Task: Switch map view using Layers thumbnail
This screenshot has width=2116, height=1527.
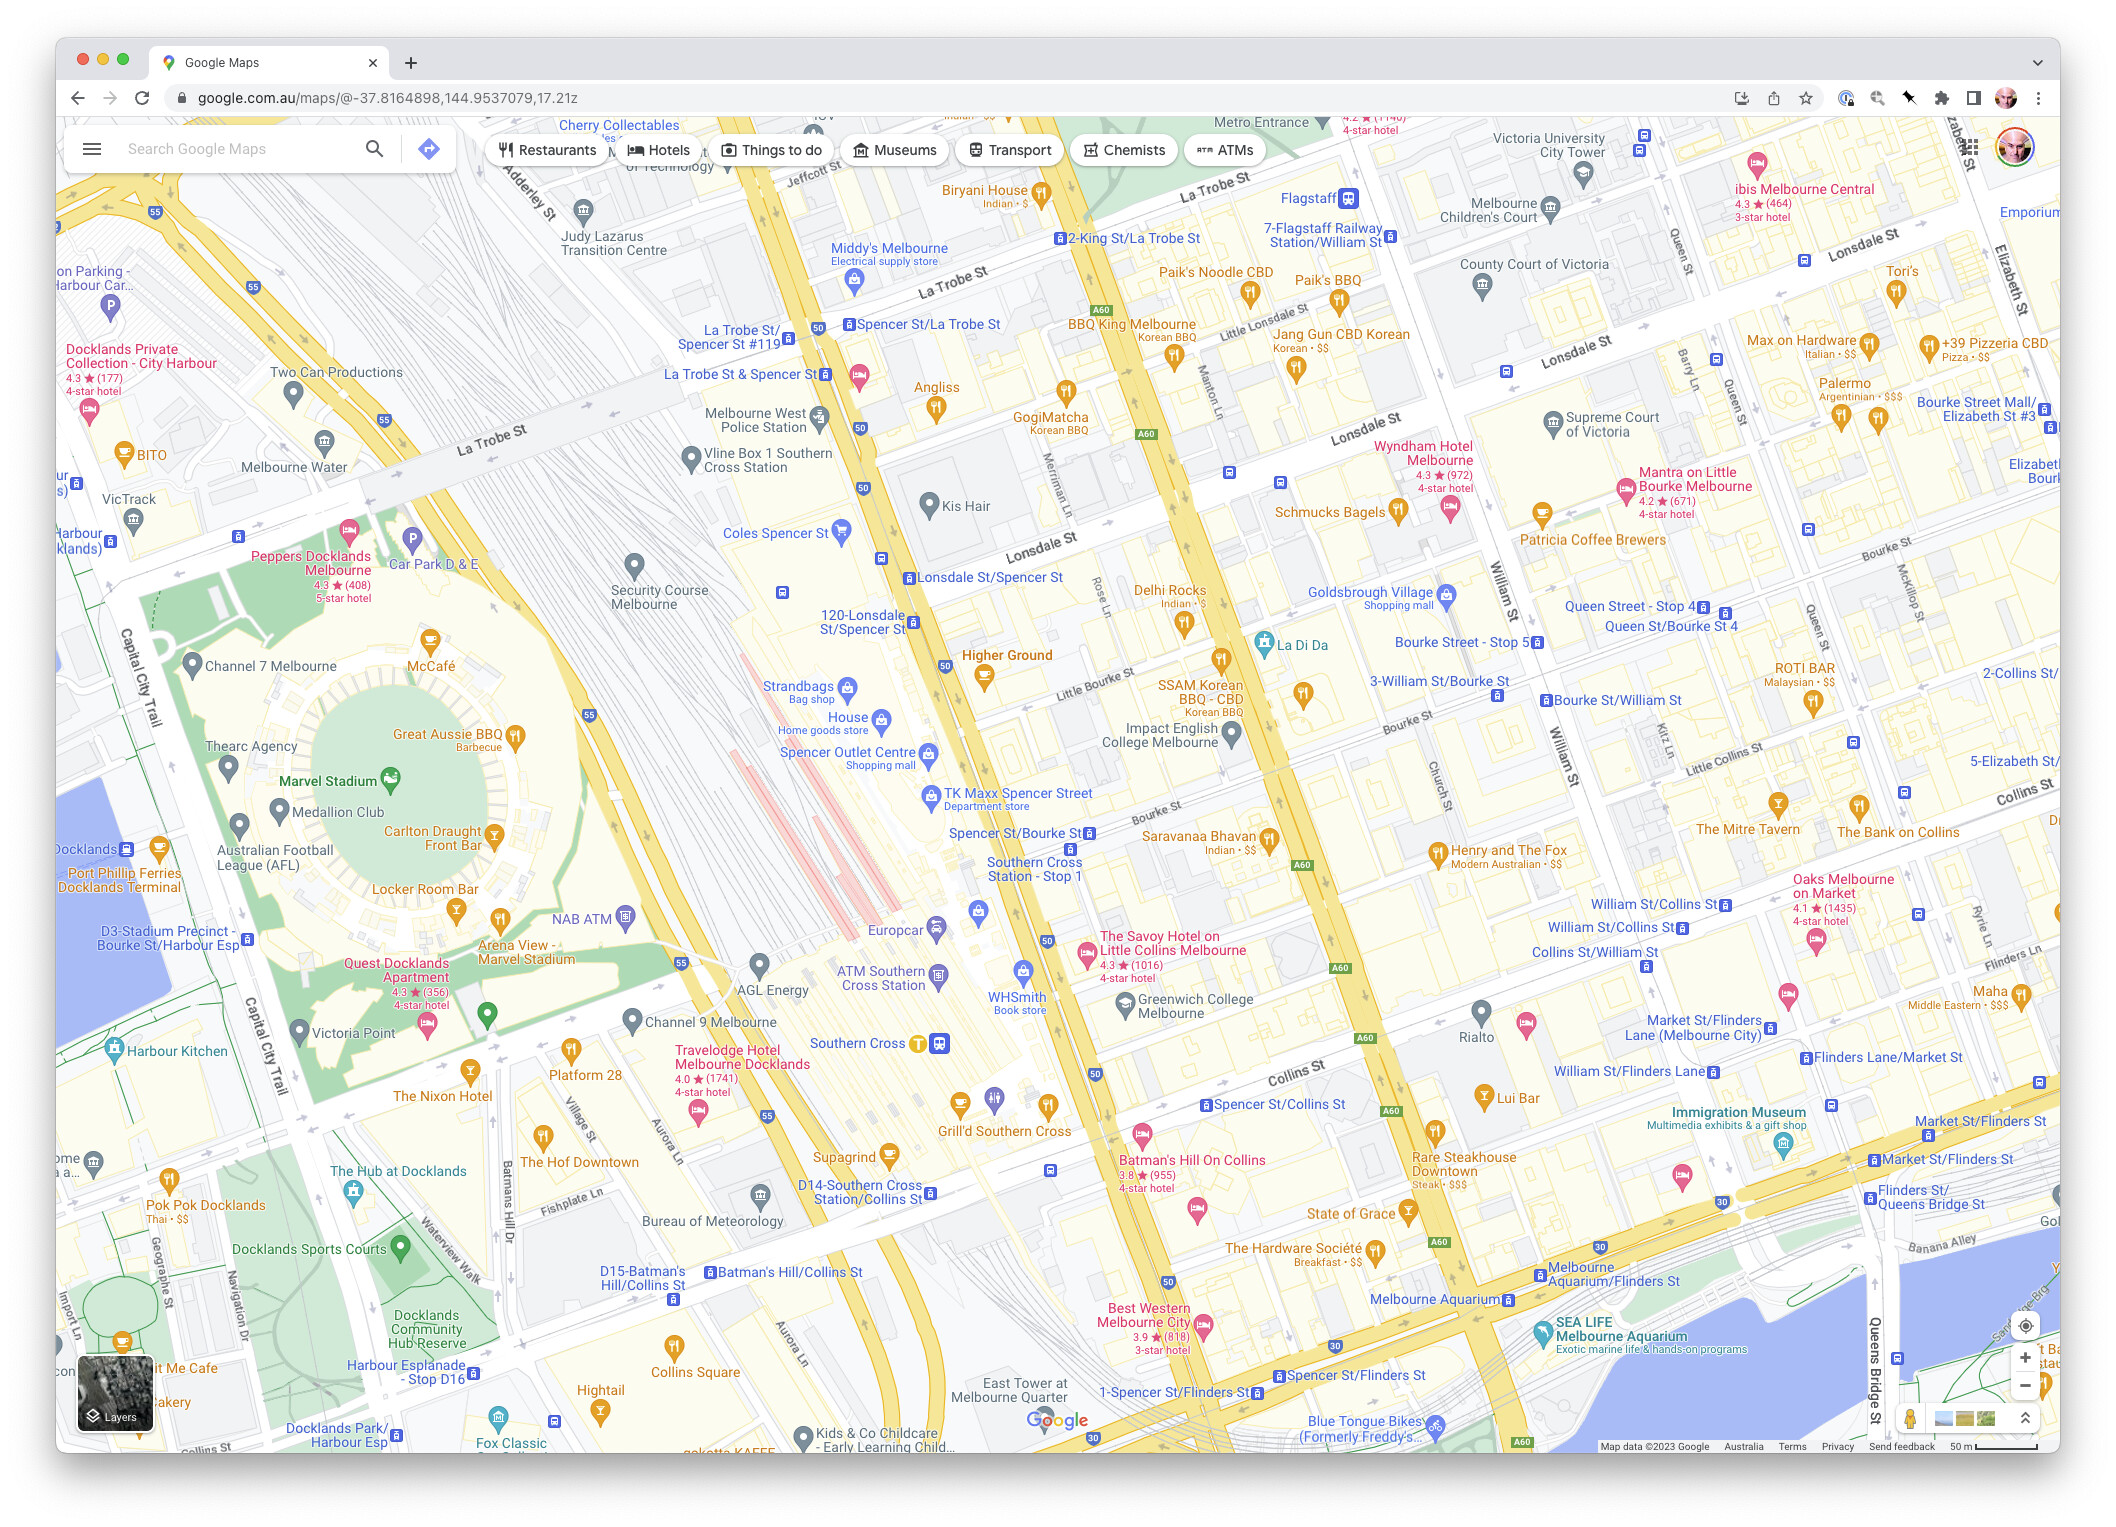Action: [x=116, y=1393]
